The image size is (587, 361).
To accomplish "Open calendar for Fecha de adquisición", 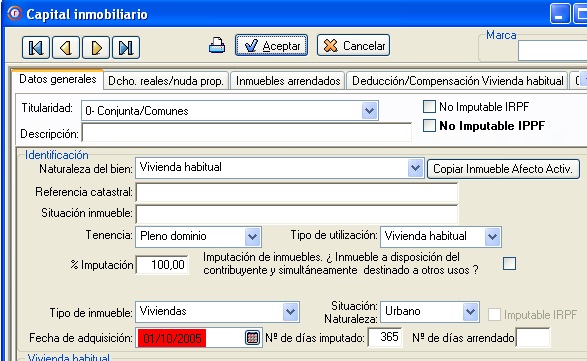I will click(x=252, y=338).
